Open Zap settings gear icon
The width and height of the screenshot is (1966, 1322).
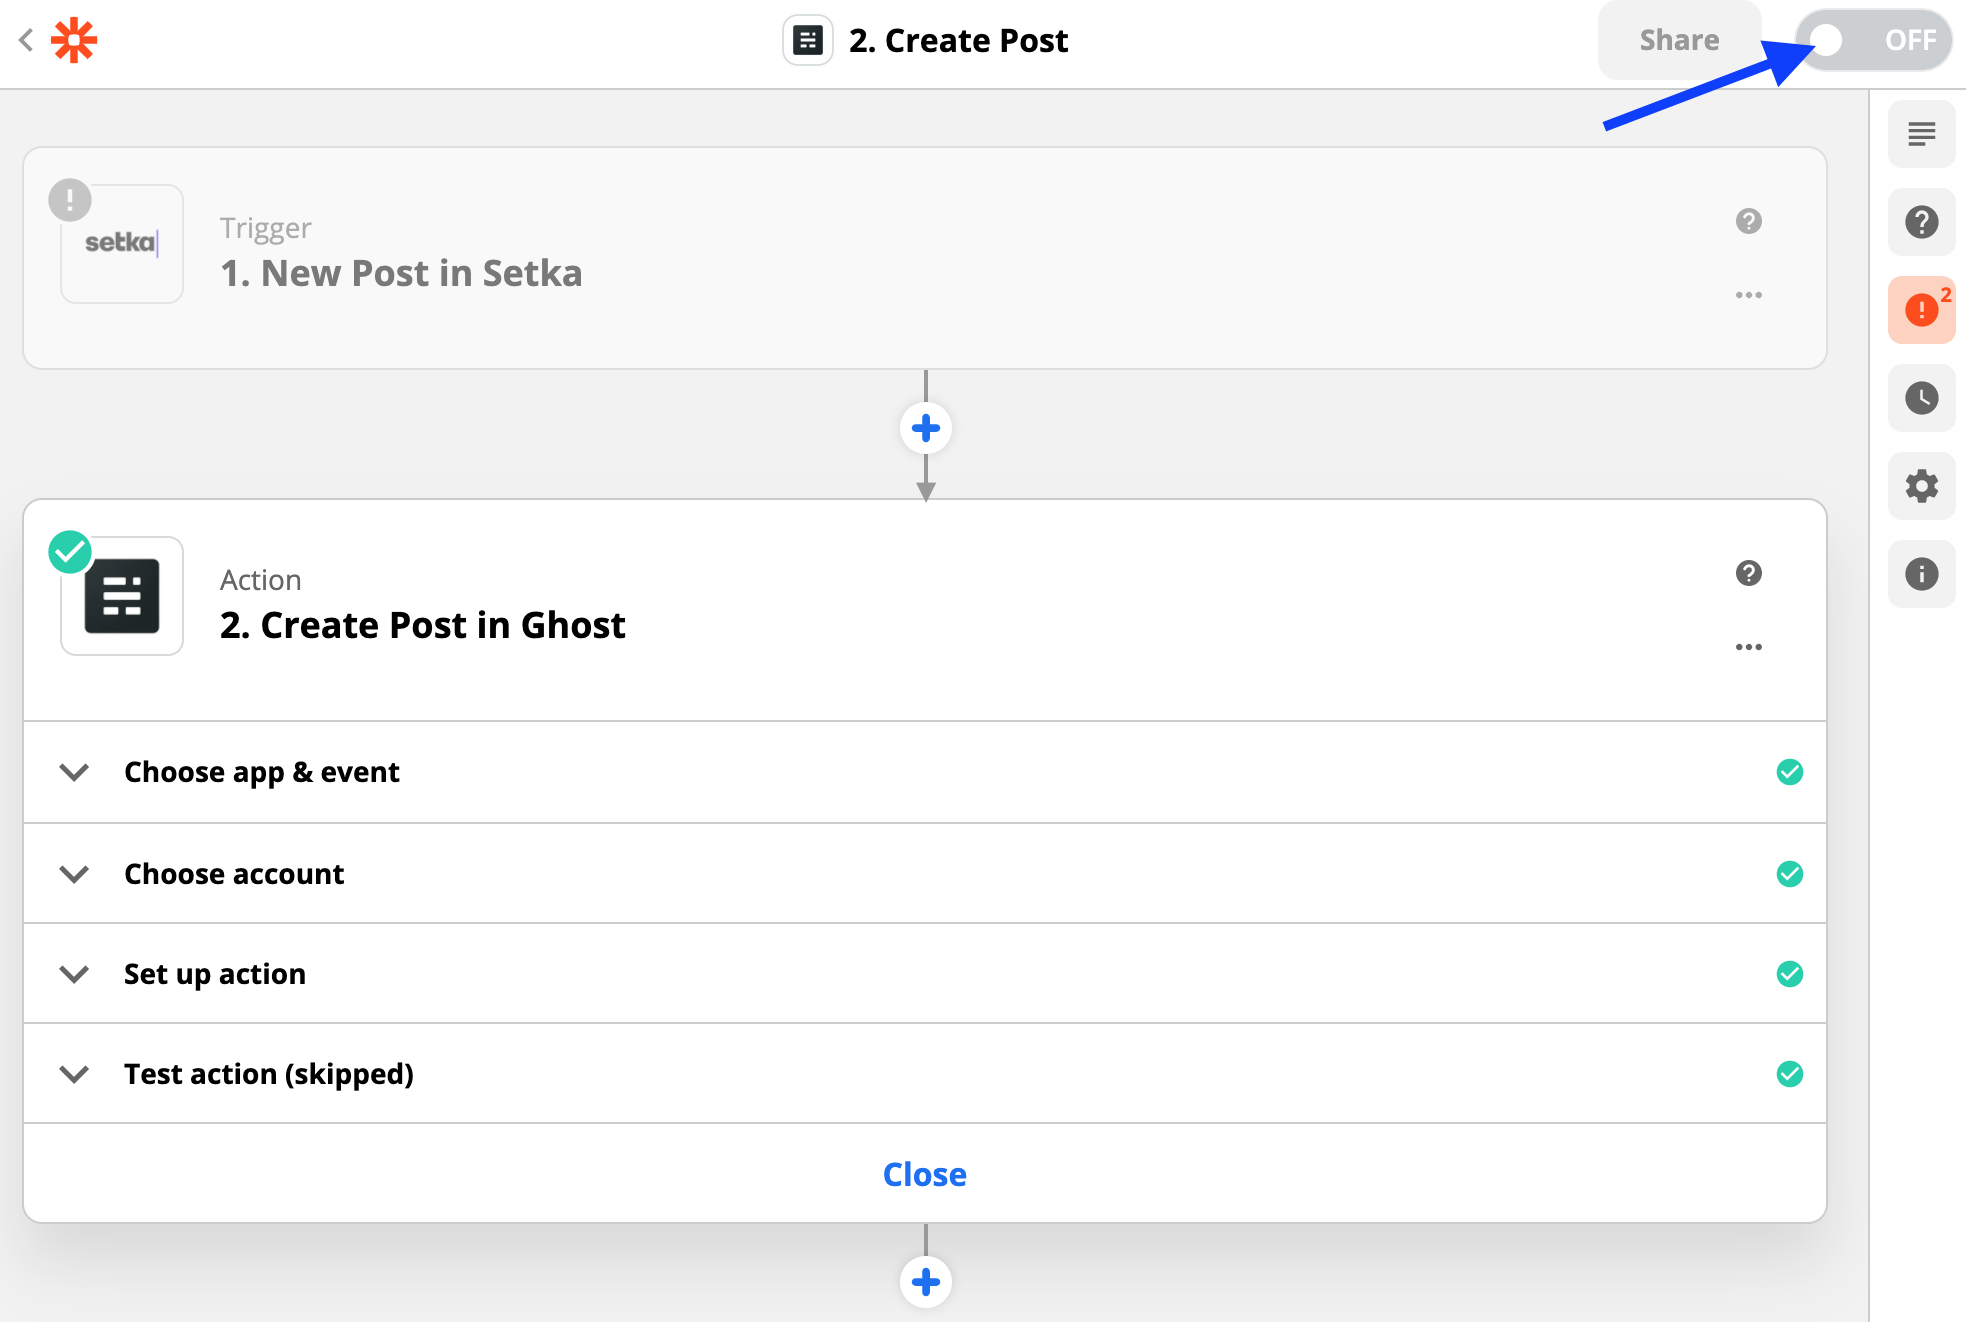click(1921, 486)
